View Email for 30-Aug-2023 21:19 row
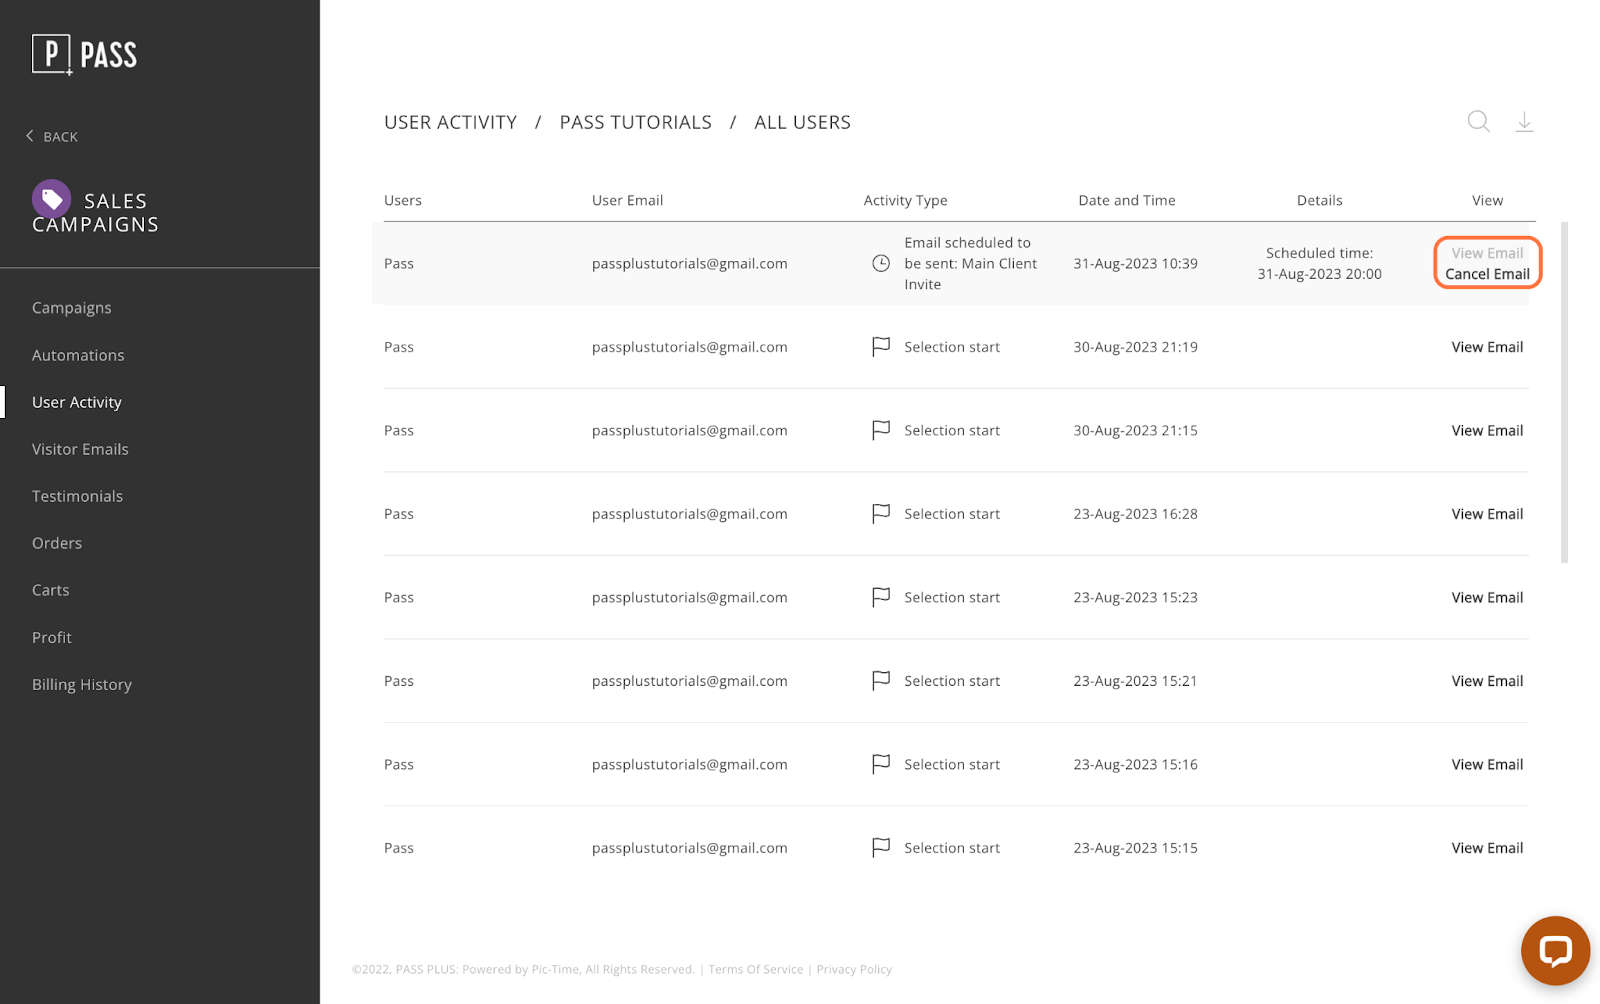1600x1004 pixels. pos(1487,347)
